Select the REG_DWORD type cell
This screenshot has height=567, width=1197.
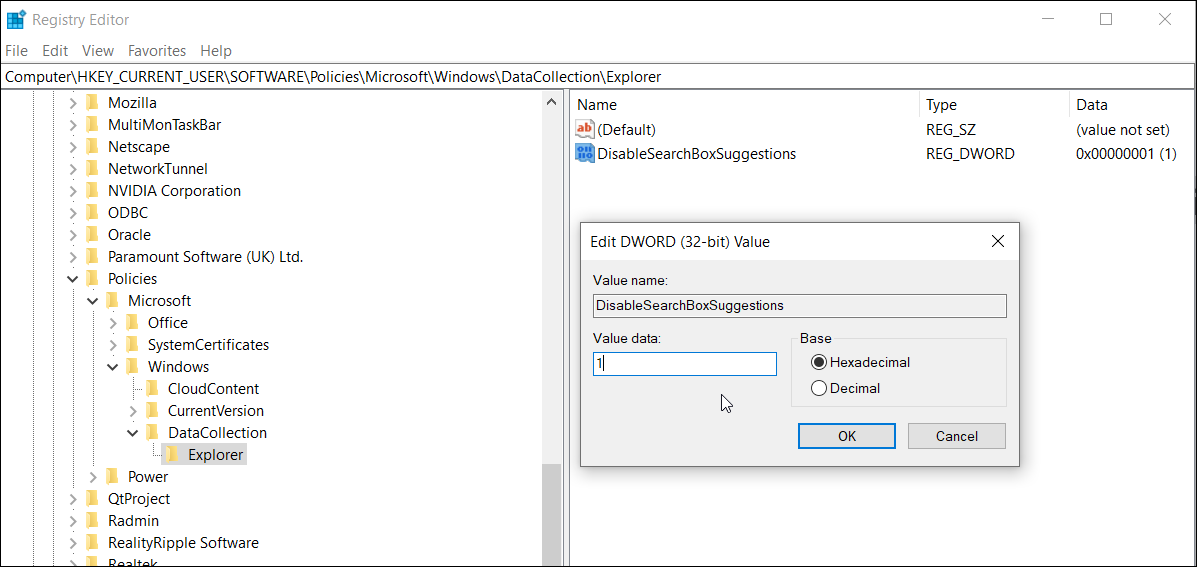click(970, 153)
